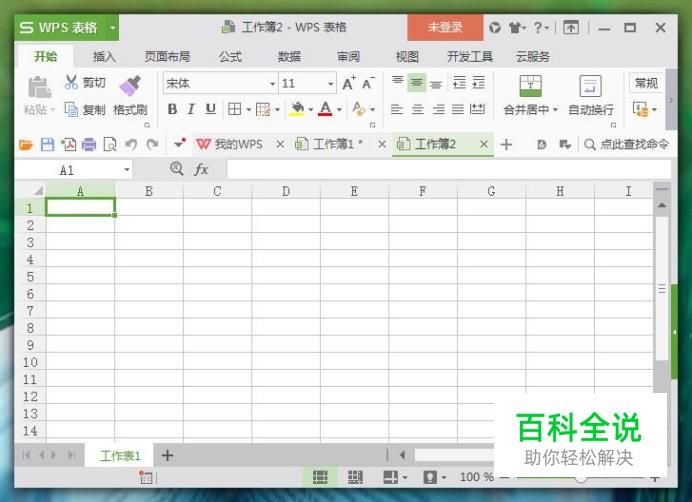Increase indent icon in alignment group
Screen dimensions: 692x502
click(x=479, y=83)
